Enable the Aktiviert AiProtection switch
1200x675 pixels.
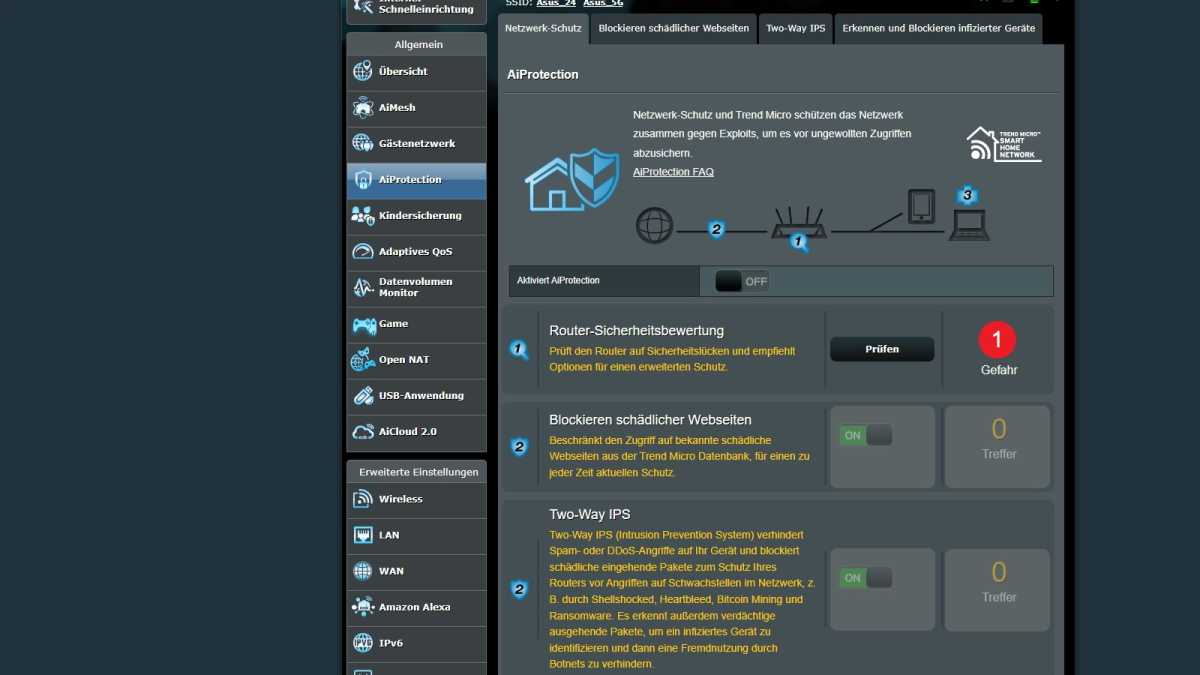[x=742, y=281]
